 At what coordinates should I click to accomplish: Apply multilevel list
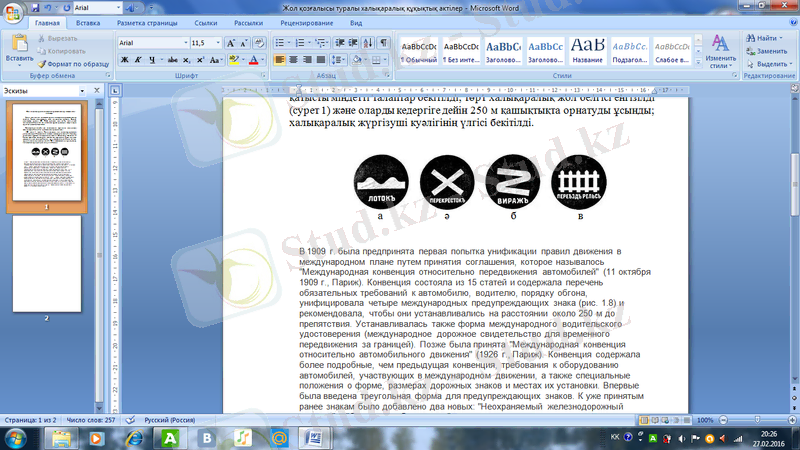(x=320, y=43)
